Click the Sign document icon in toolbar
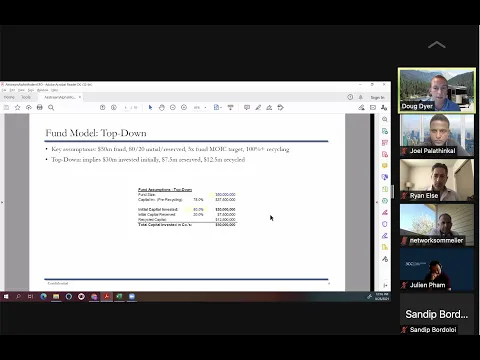This screenshot has height=360, width=480. click(x=269, y=107)
